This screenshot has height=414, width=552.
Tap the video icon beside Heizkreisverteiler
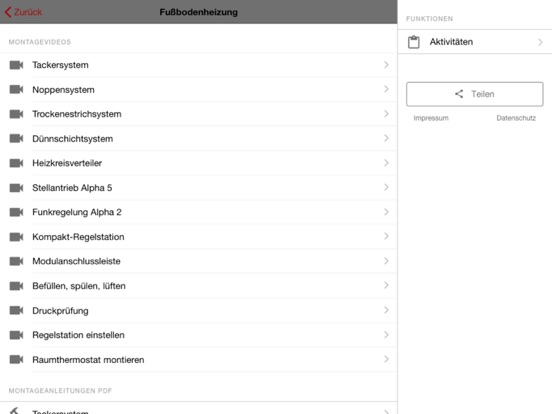pyautogui.click(x=16, y=163)
